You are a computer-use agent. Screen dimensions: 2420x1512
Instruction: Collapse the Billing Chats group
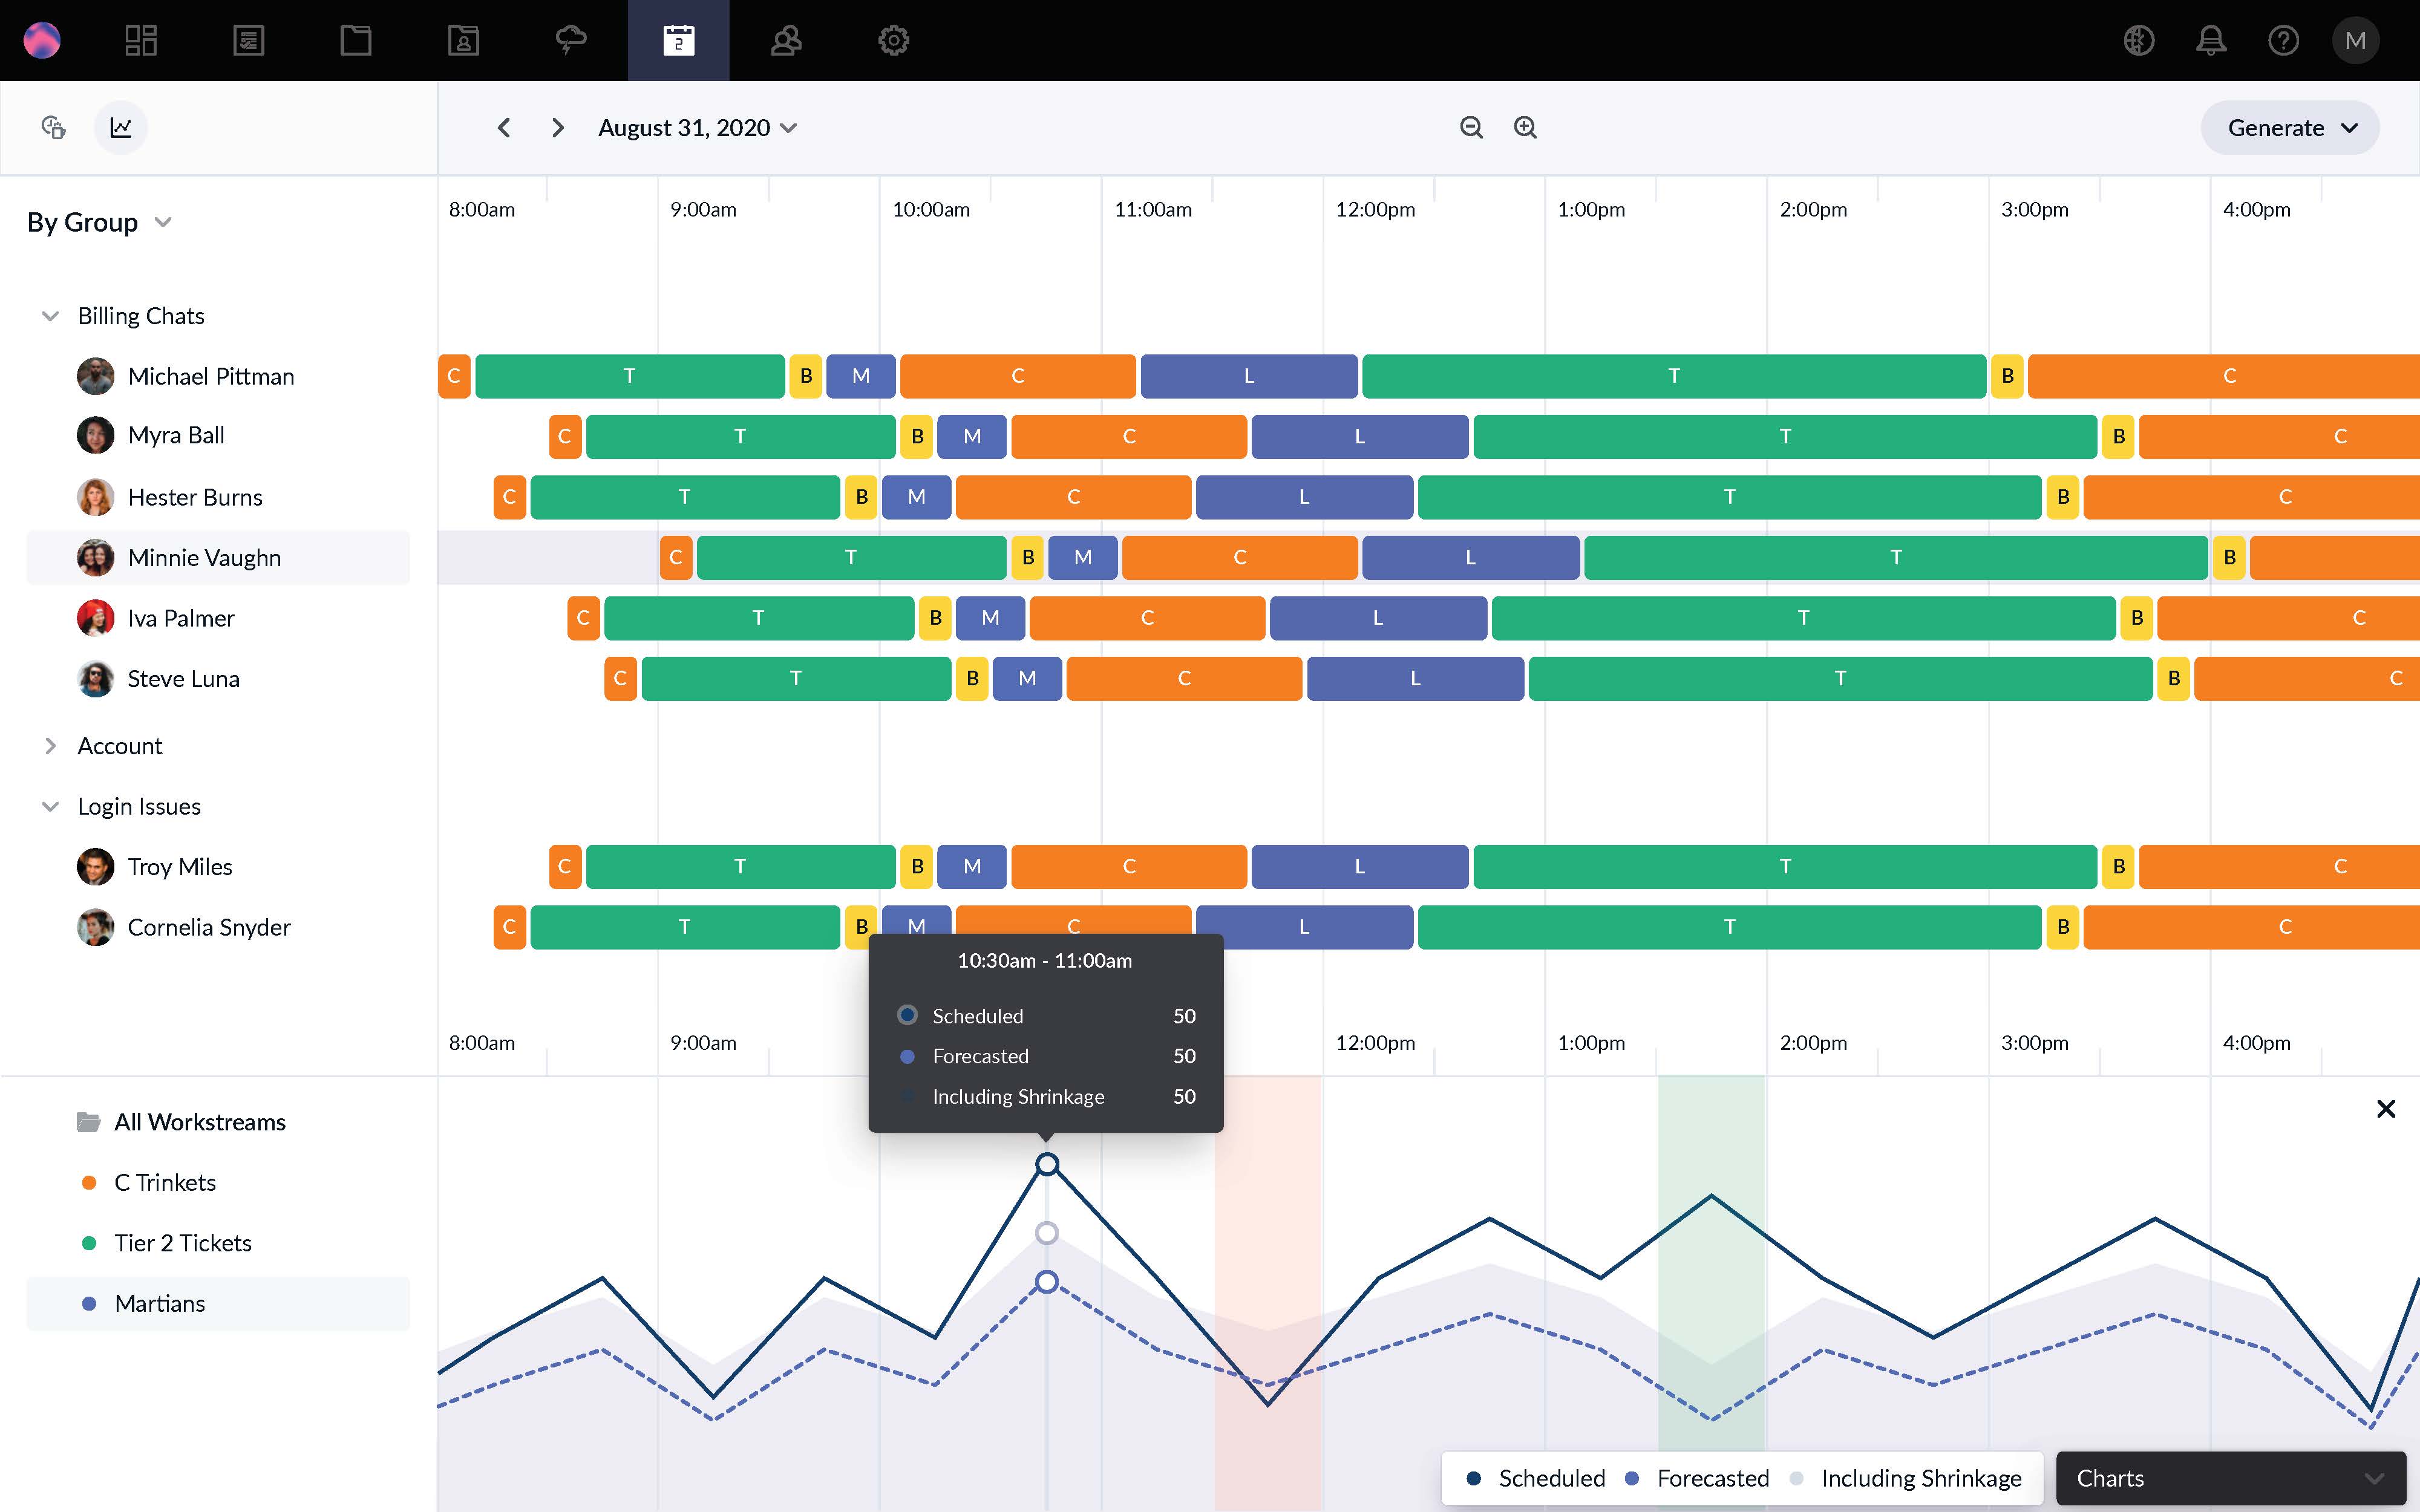(x=51, y=315)
